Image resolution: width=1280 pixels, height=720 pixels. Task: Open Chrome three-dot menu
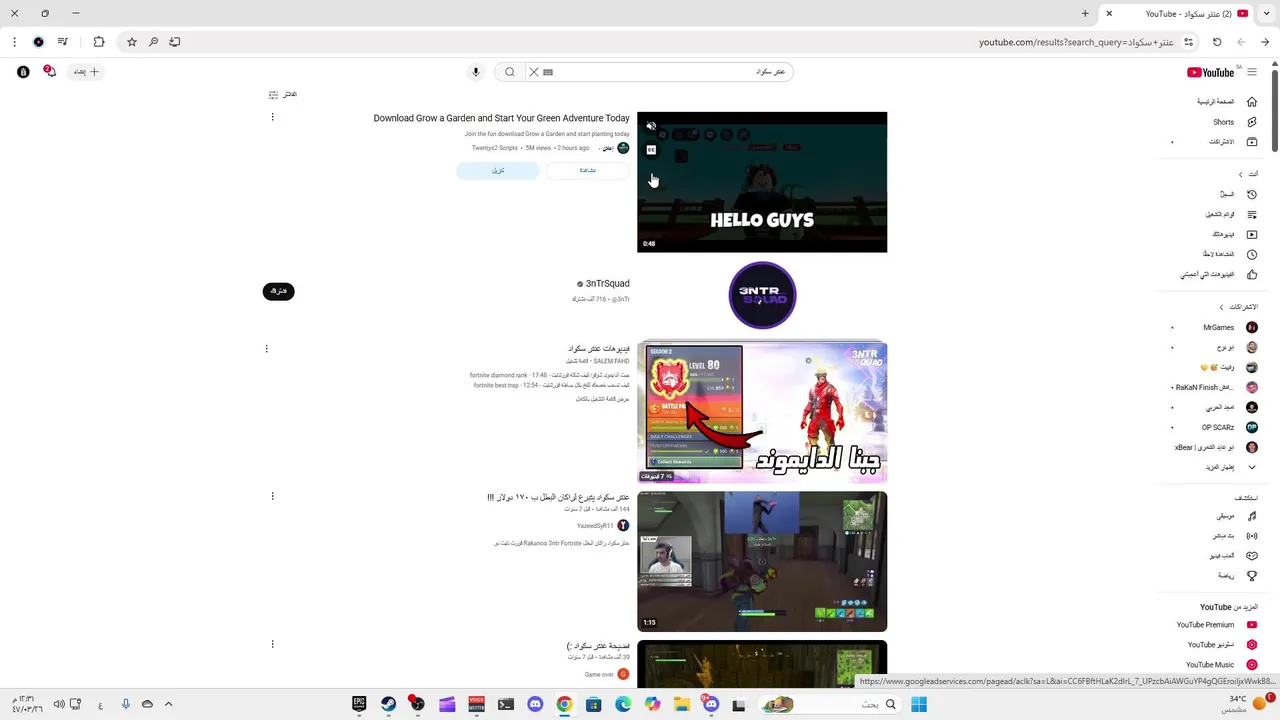click(14, 42)
